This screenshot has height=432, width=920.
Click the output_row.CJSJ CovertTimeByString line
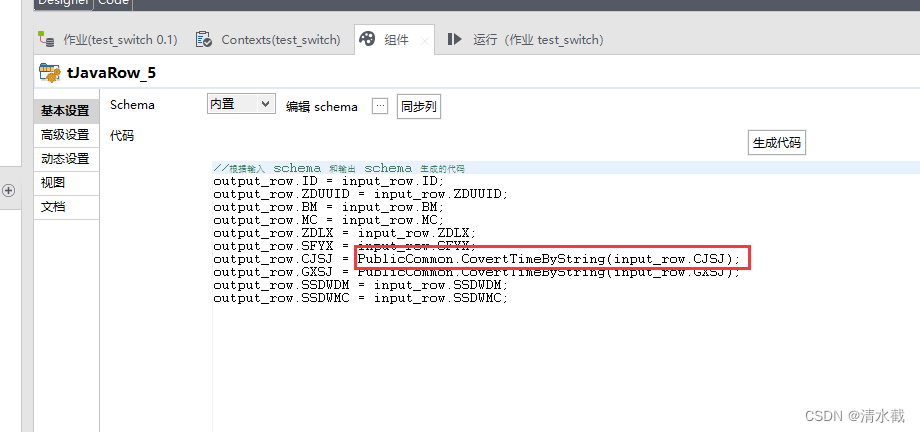477,259
